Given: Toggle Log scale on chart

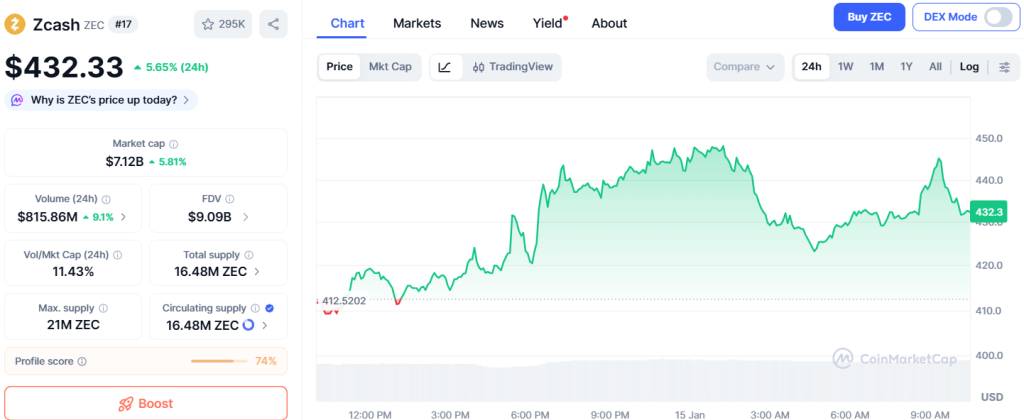Looking at the screenshot, I should (969, 67).
